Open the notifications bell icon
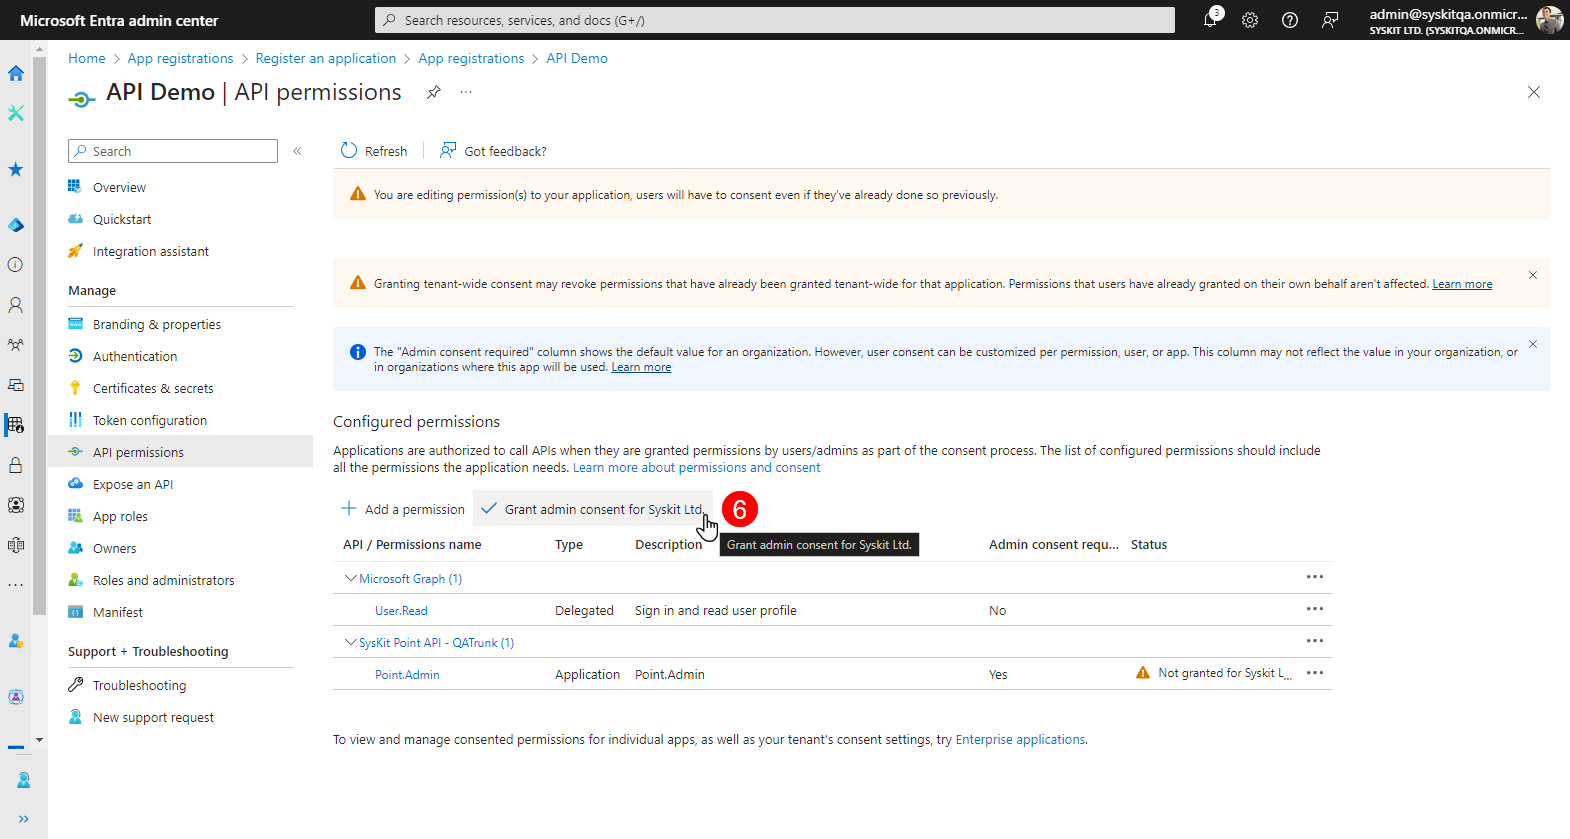The width and height of the screenshot is (1570, 839). (1210, 20)
